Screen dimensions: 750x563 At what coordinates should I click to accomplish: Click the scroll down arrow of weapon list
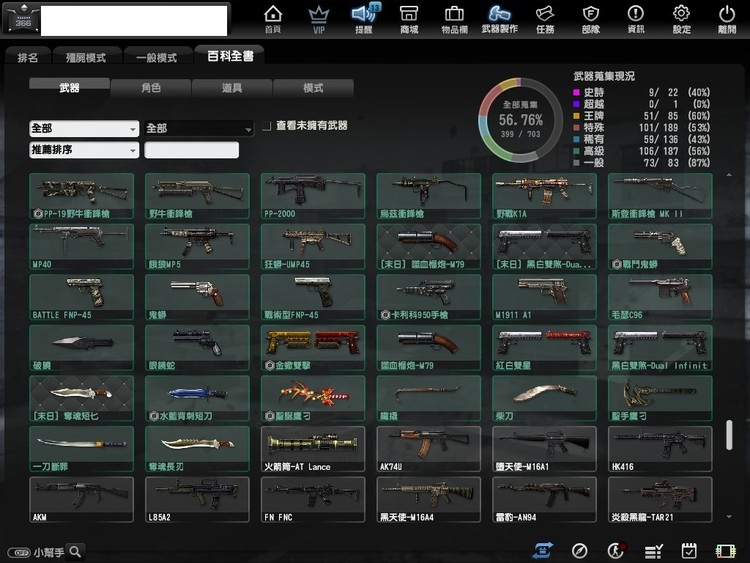tap(729, 517)
